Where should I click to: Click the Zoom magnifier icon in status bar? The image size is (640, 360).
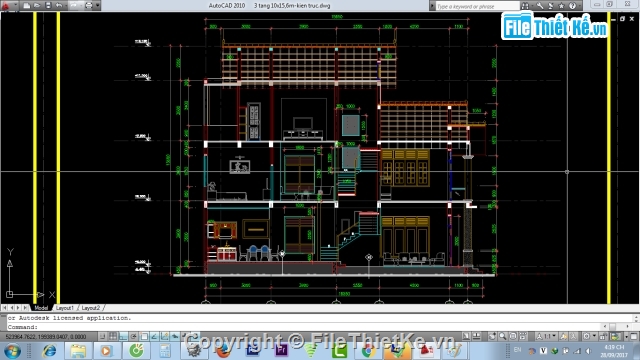(x=502, y=336)
